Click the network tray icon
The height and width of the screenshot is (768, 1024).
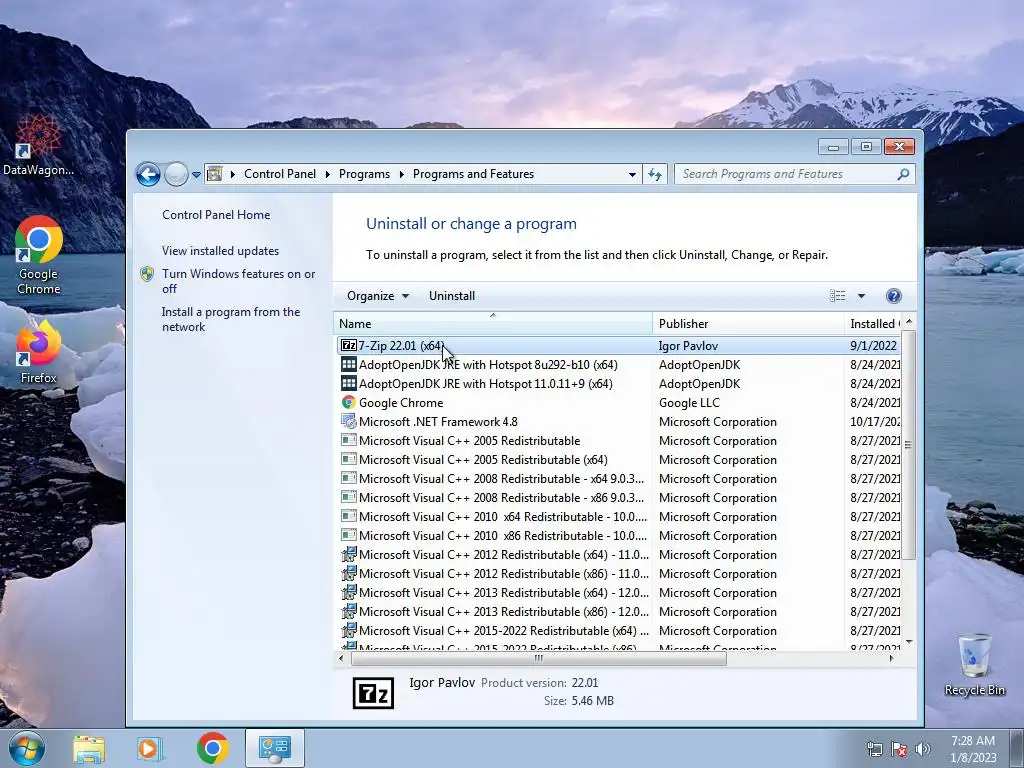[874, 749]
